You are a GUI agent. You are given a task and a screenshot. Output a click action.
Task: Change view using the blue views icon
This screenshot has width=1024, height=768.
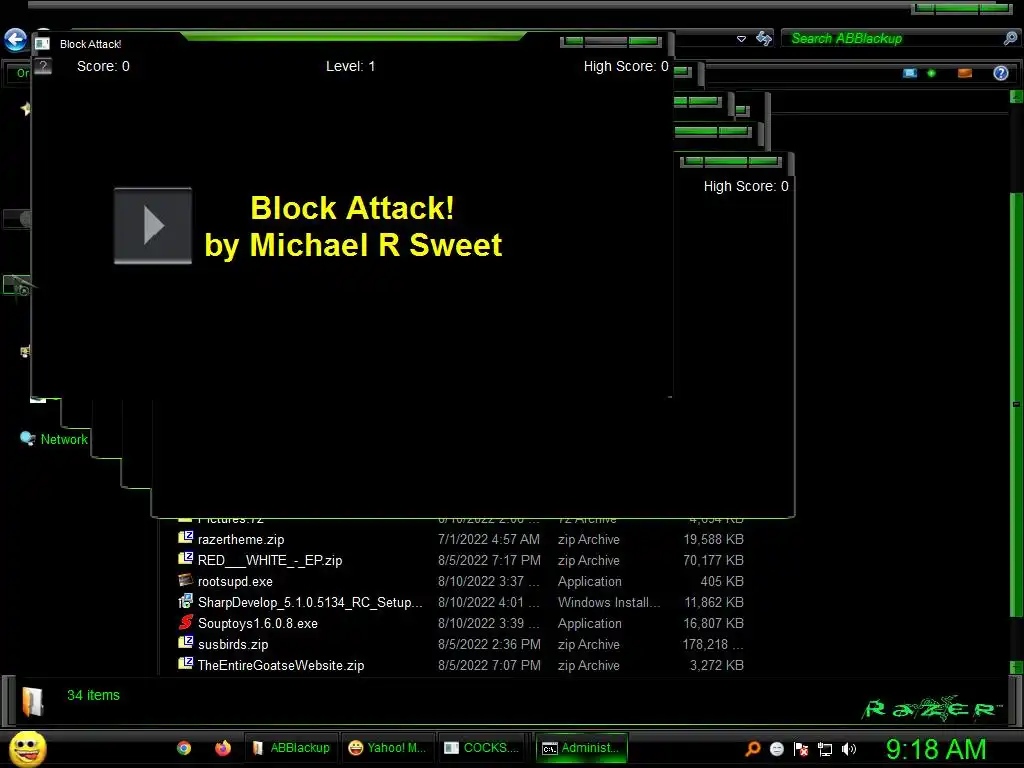910,73
